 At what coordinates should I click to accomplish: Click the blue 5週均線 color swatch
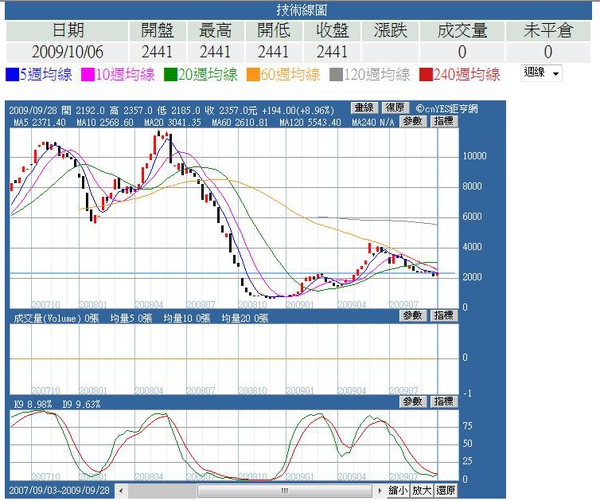coord(12,75)
